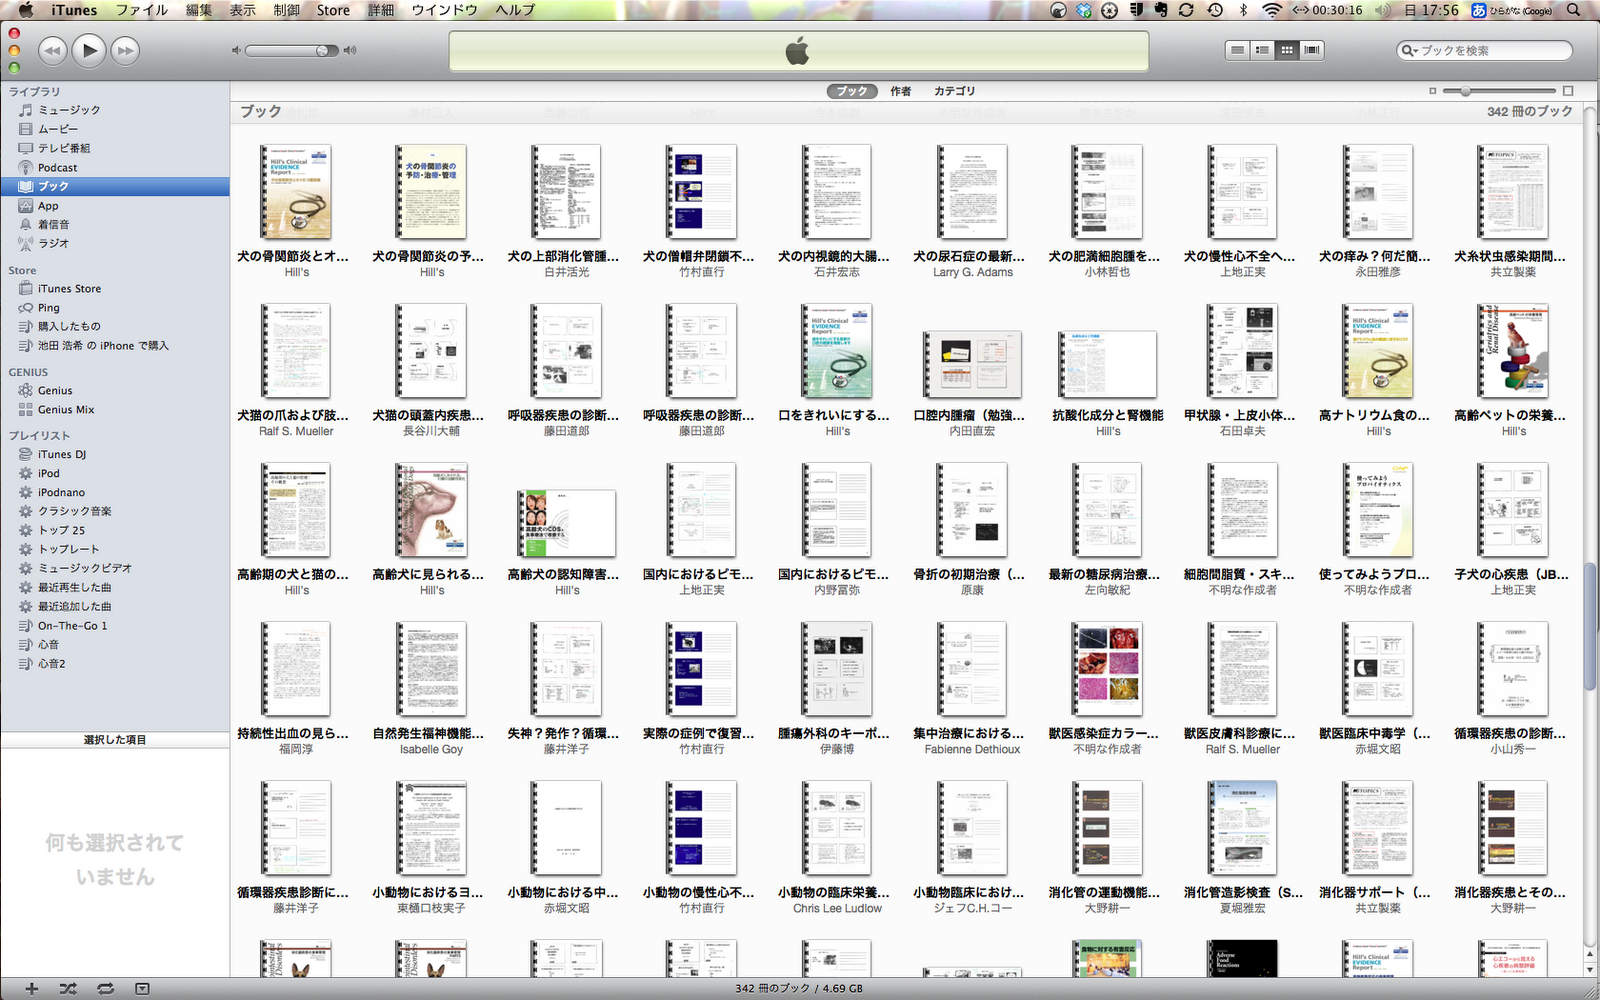Screen dimensions: 1600x1000
Task: Skip to next track button
Action: point(125,50)
